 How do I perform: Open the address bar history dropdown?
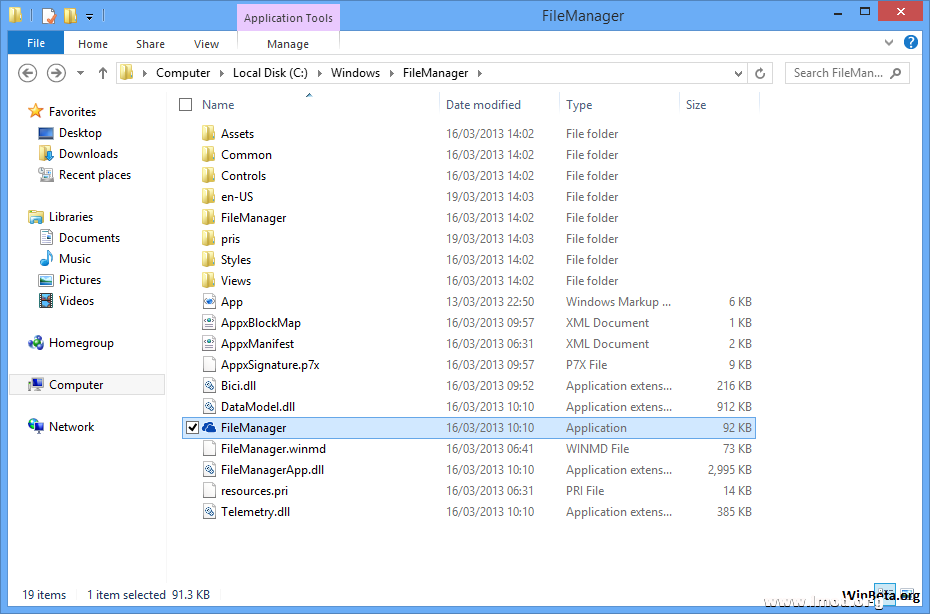pos(737,72)
